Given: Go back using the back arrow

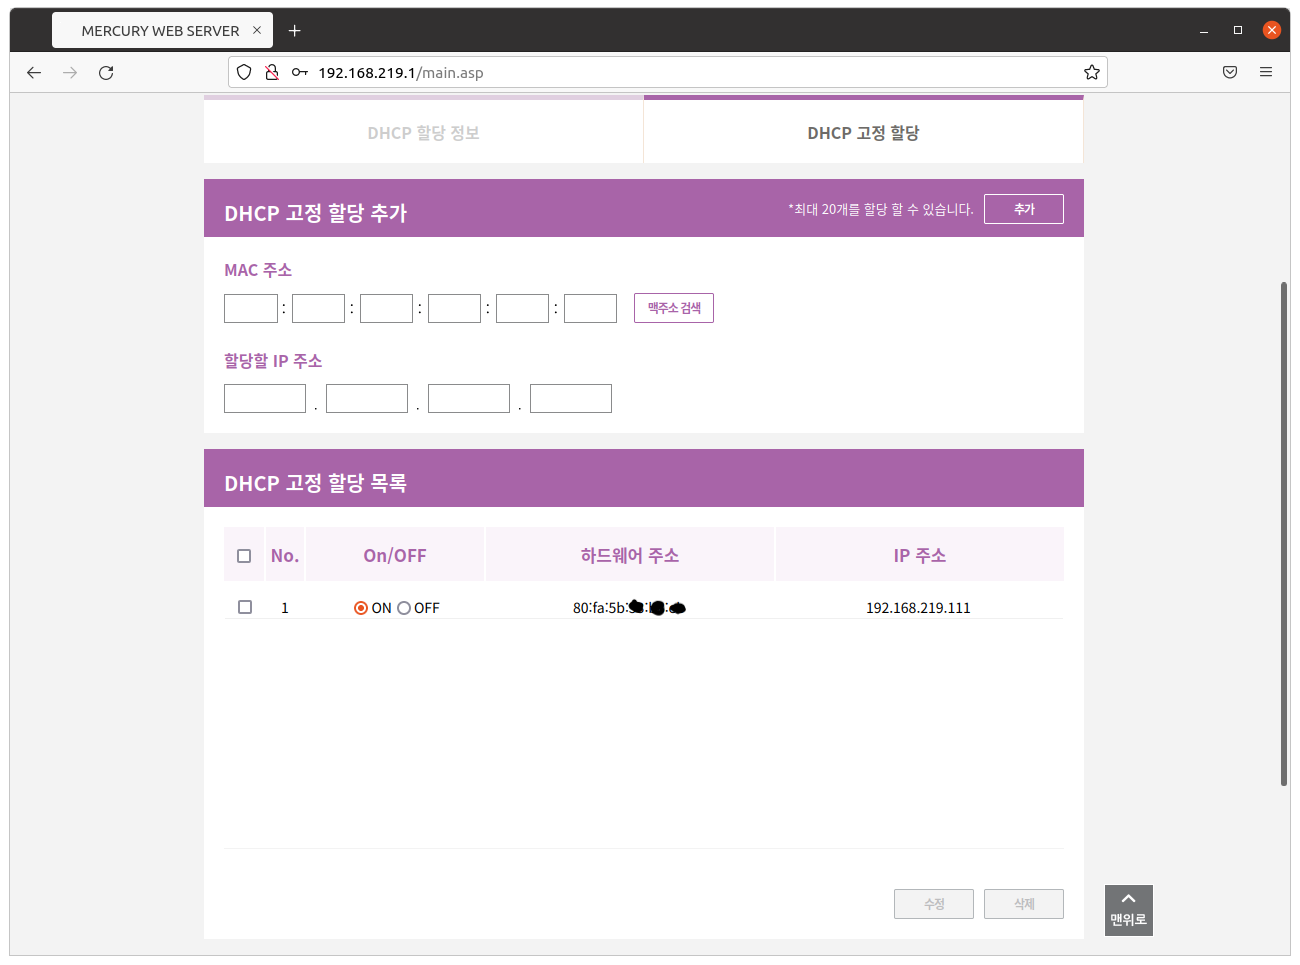Looking at the screenshot, I should click(34, 72).
